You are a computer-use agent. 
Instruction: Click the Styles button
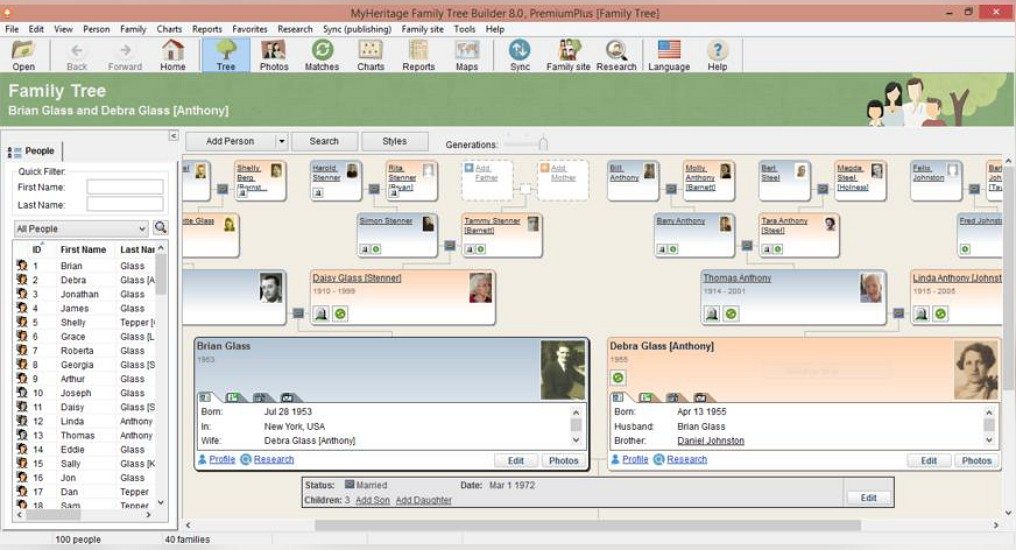tap(395, 141)
